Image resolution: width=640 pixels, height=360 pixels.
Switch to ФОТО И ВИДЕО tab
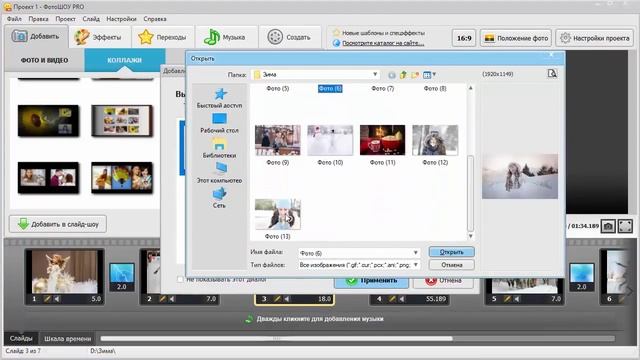point(44,60)
